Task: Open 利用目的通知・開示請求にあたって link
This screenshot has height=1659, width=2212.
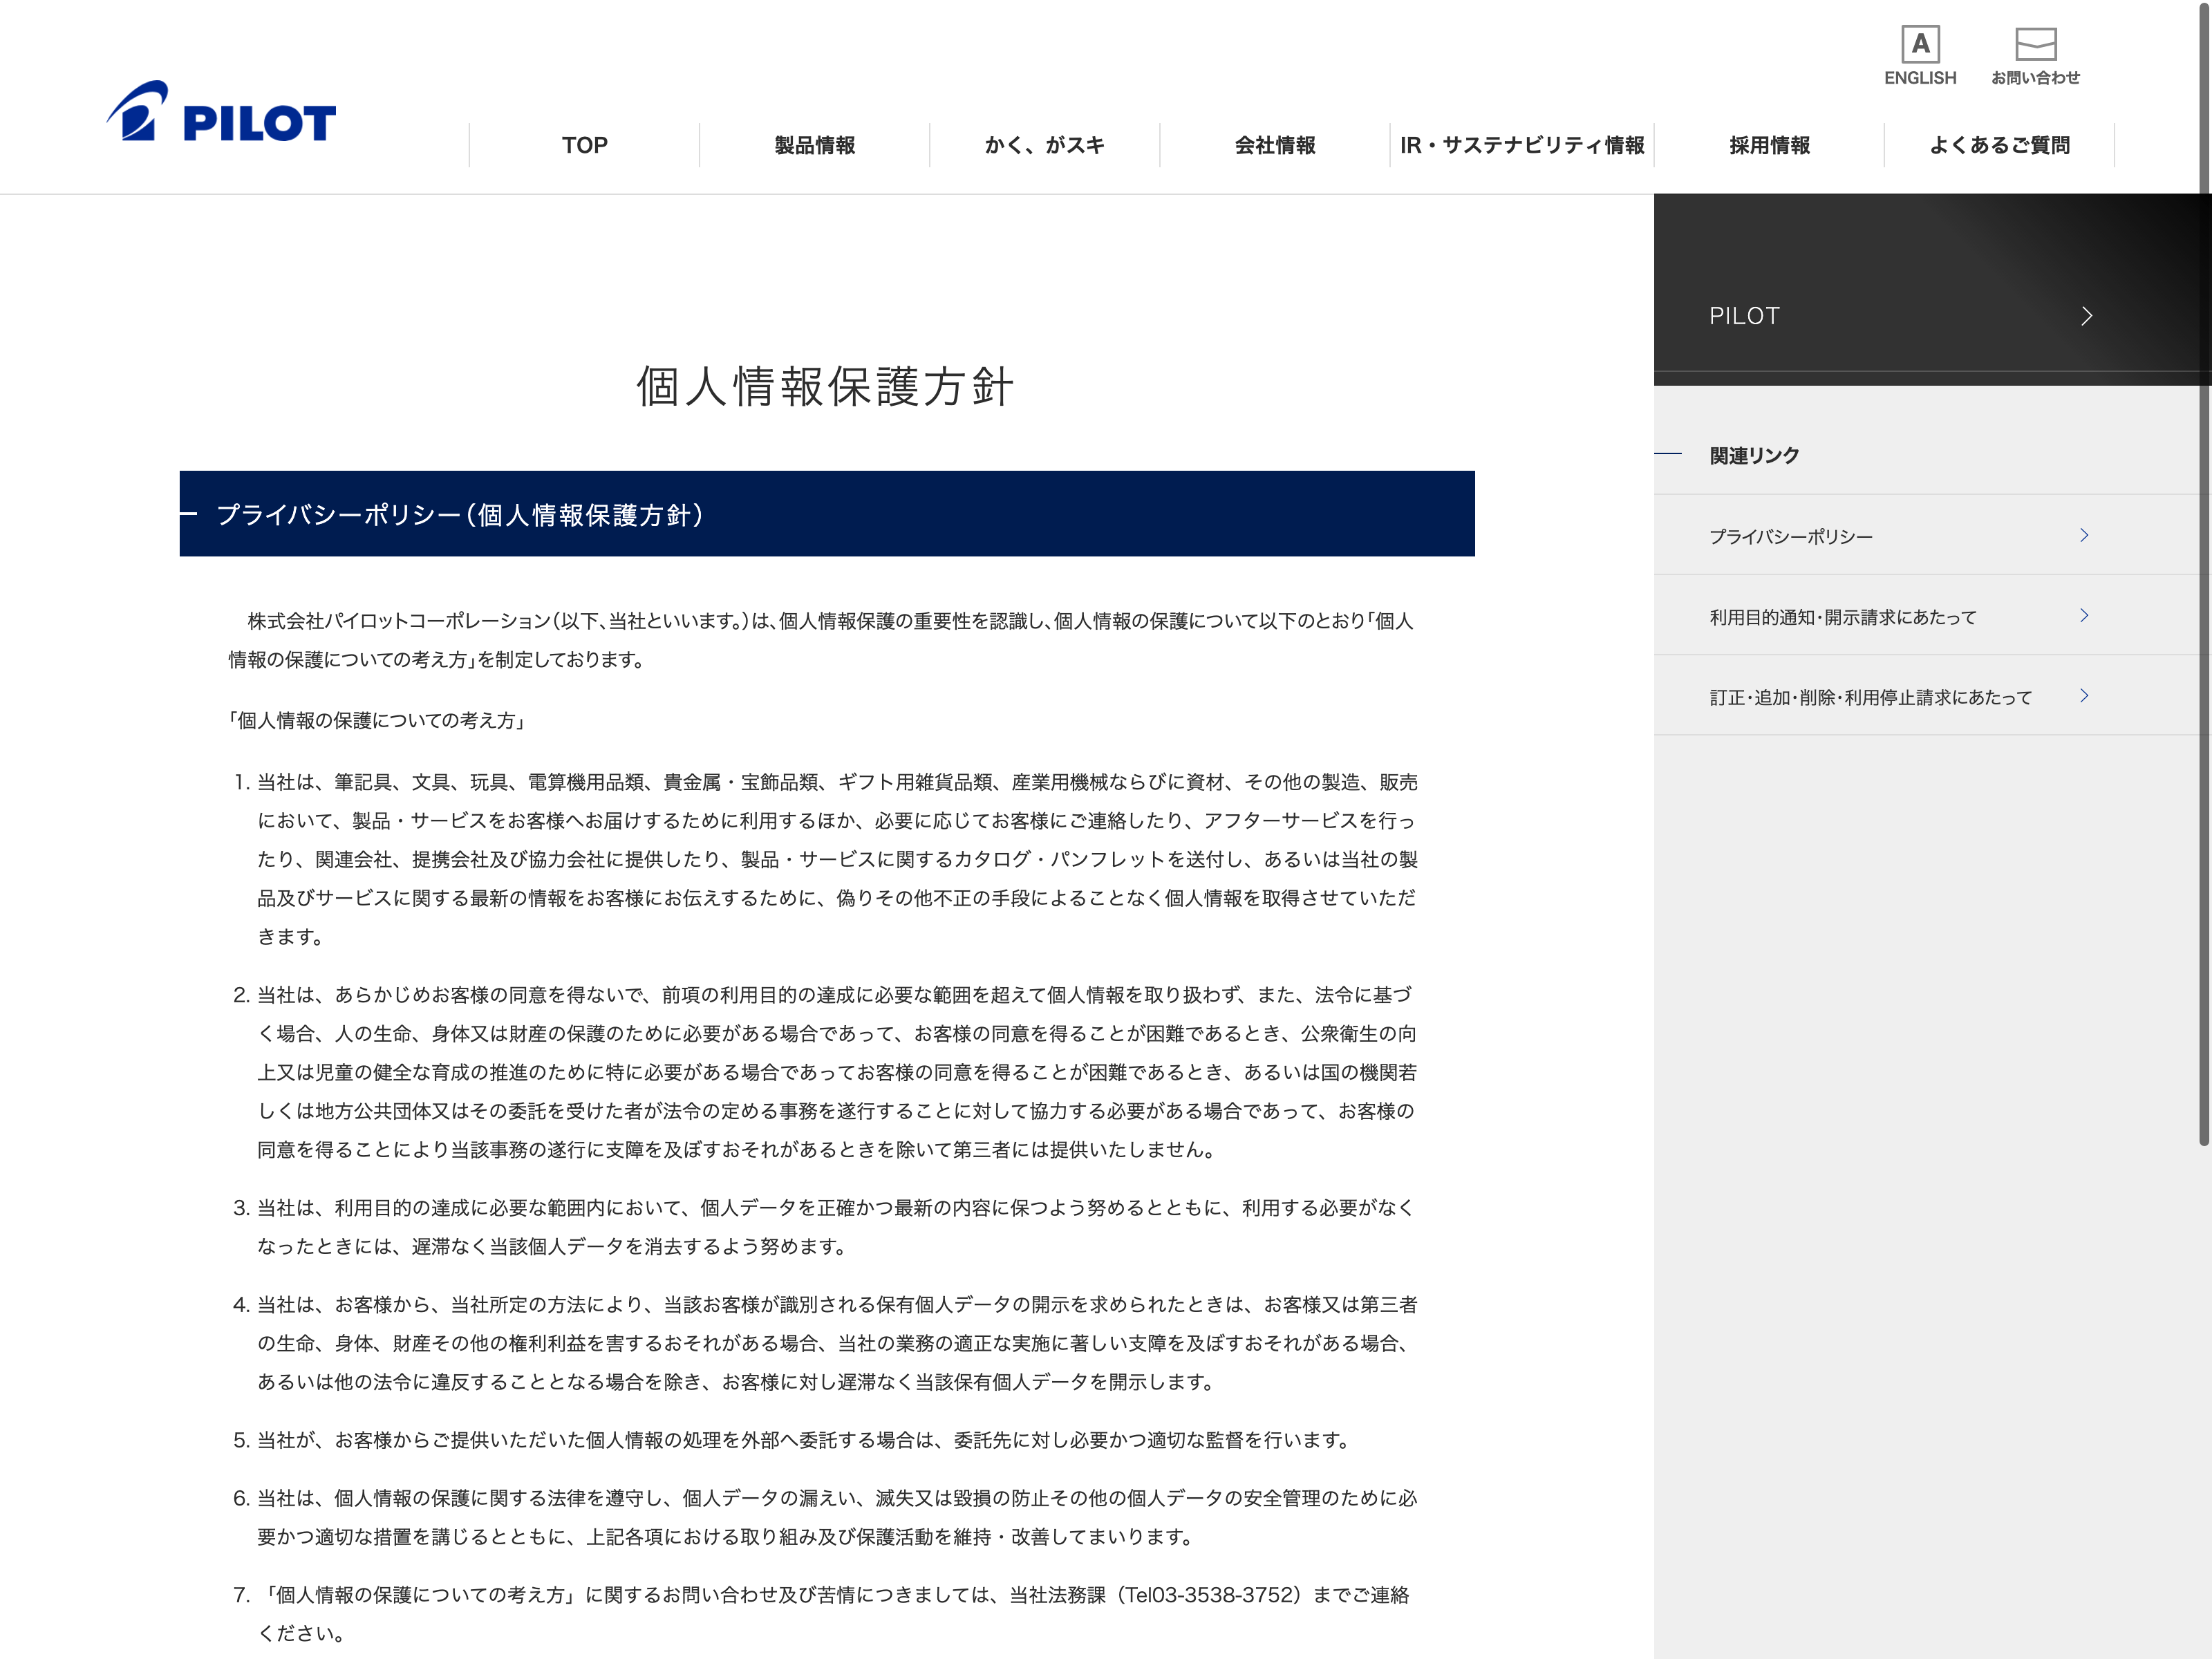Action: (1842, 617)
